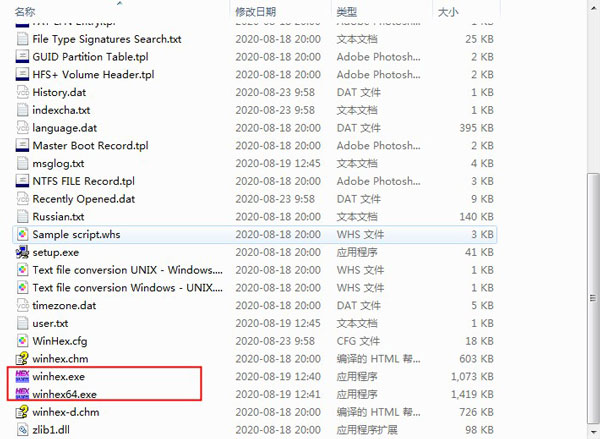
Task: Click the 98 KB size value
Action: pyautogui.click(x=479, y=430)
